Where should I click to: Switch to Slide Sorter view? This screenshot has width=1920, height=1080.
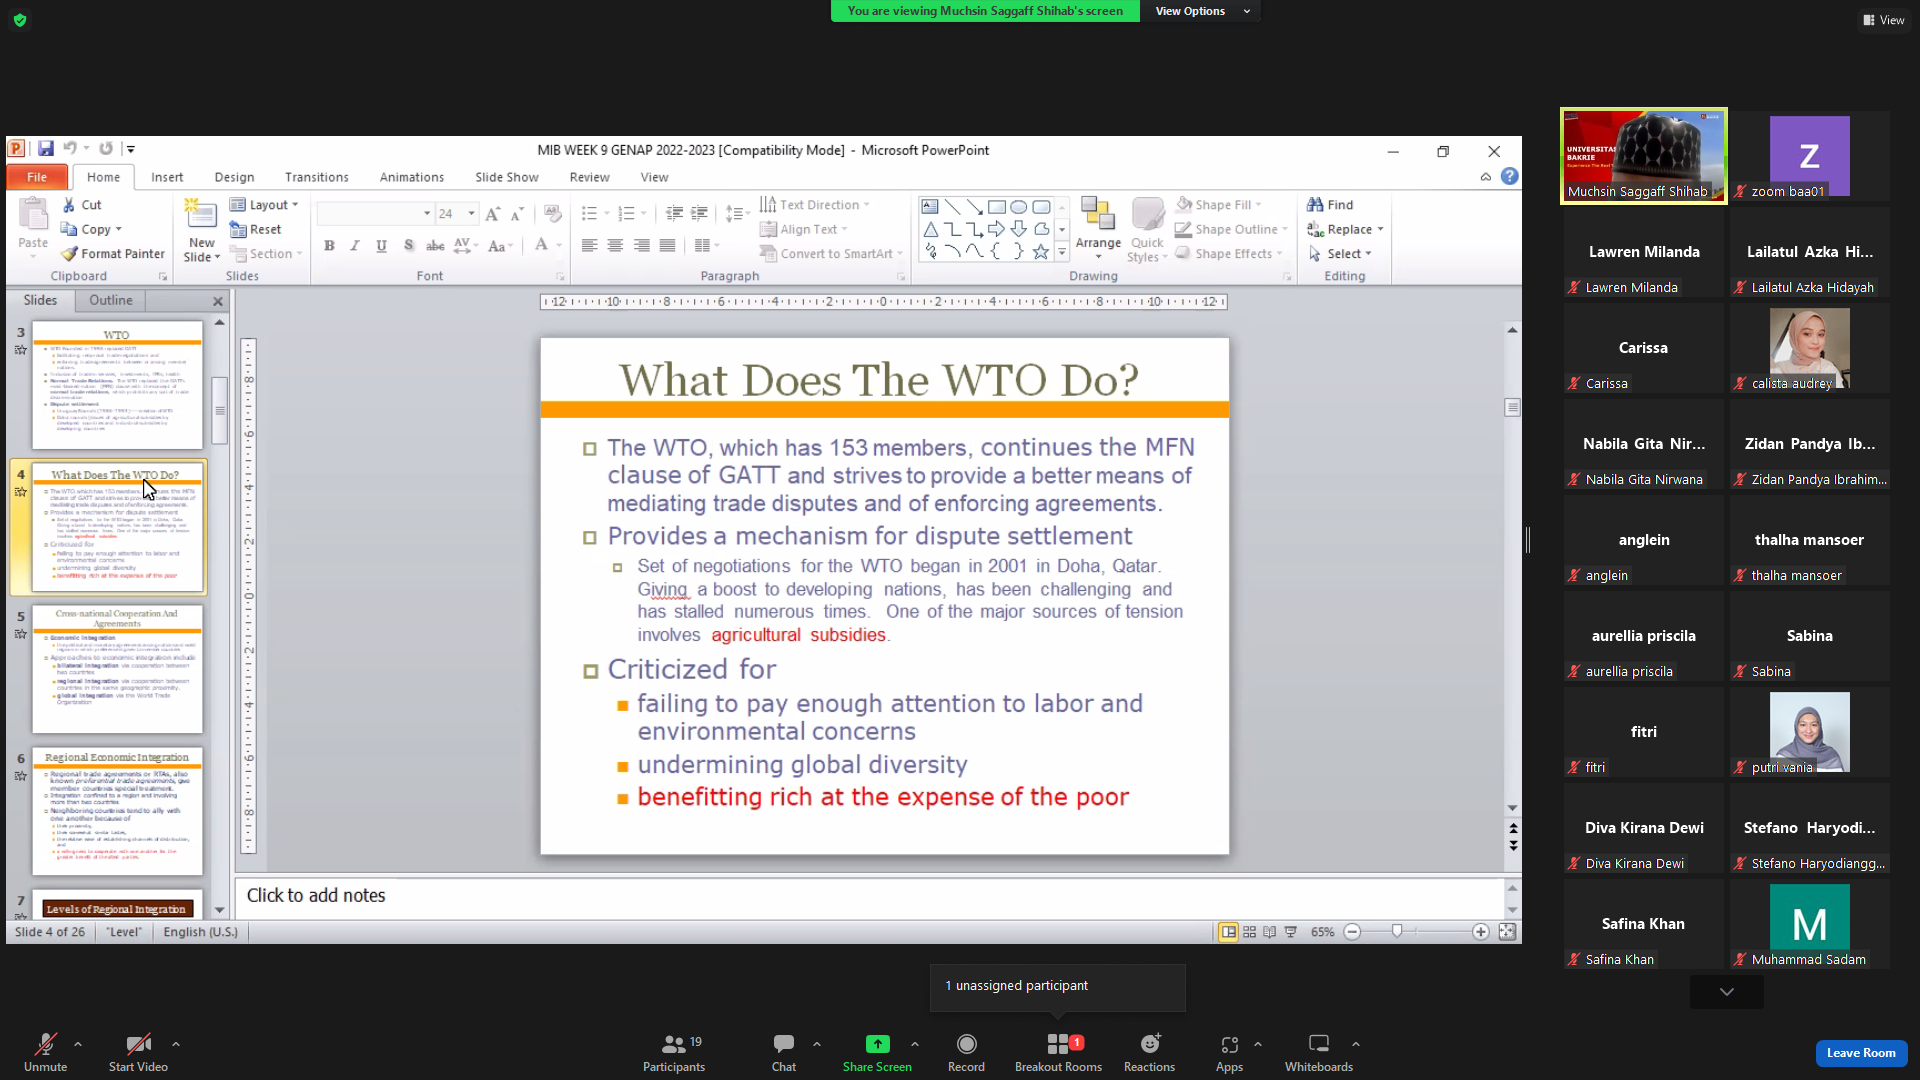pyautogui.click(x=1249, y=932)
